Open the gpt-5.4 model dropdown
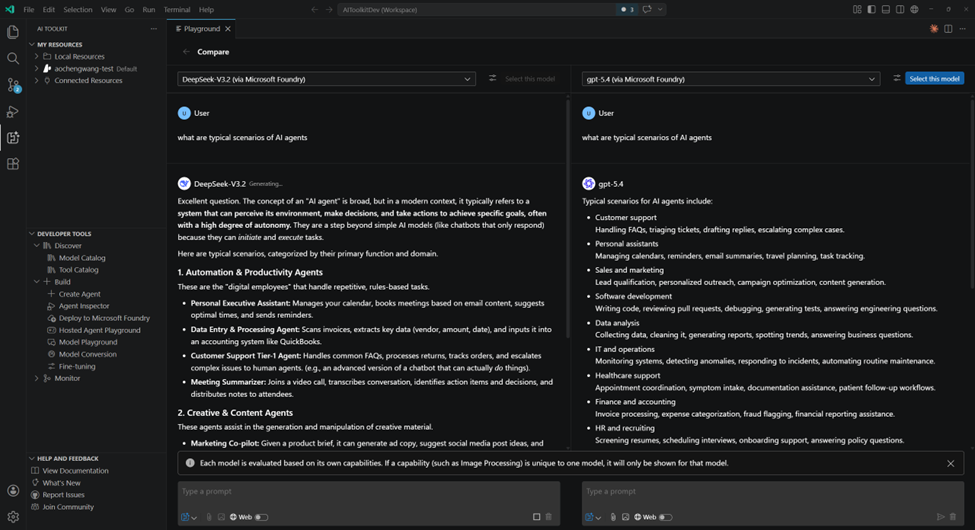Viewport: 975px width, 530px height. (x=731, y=79)
